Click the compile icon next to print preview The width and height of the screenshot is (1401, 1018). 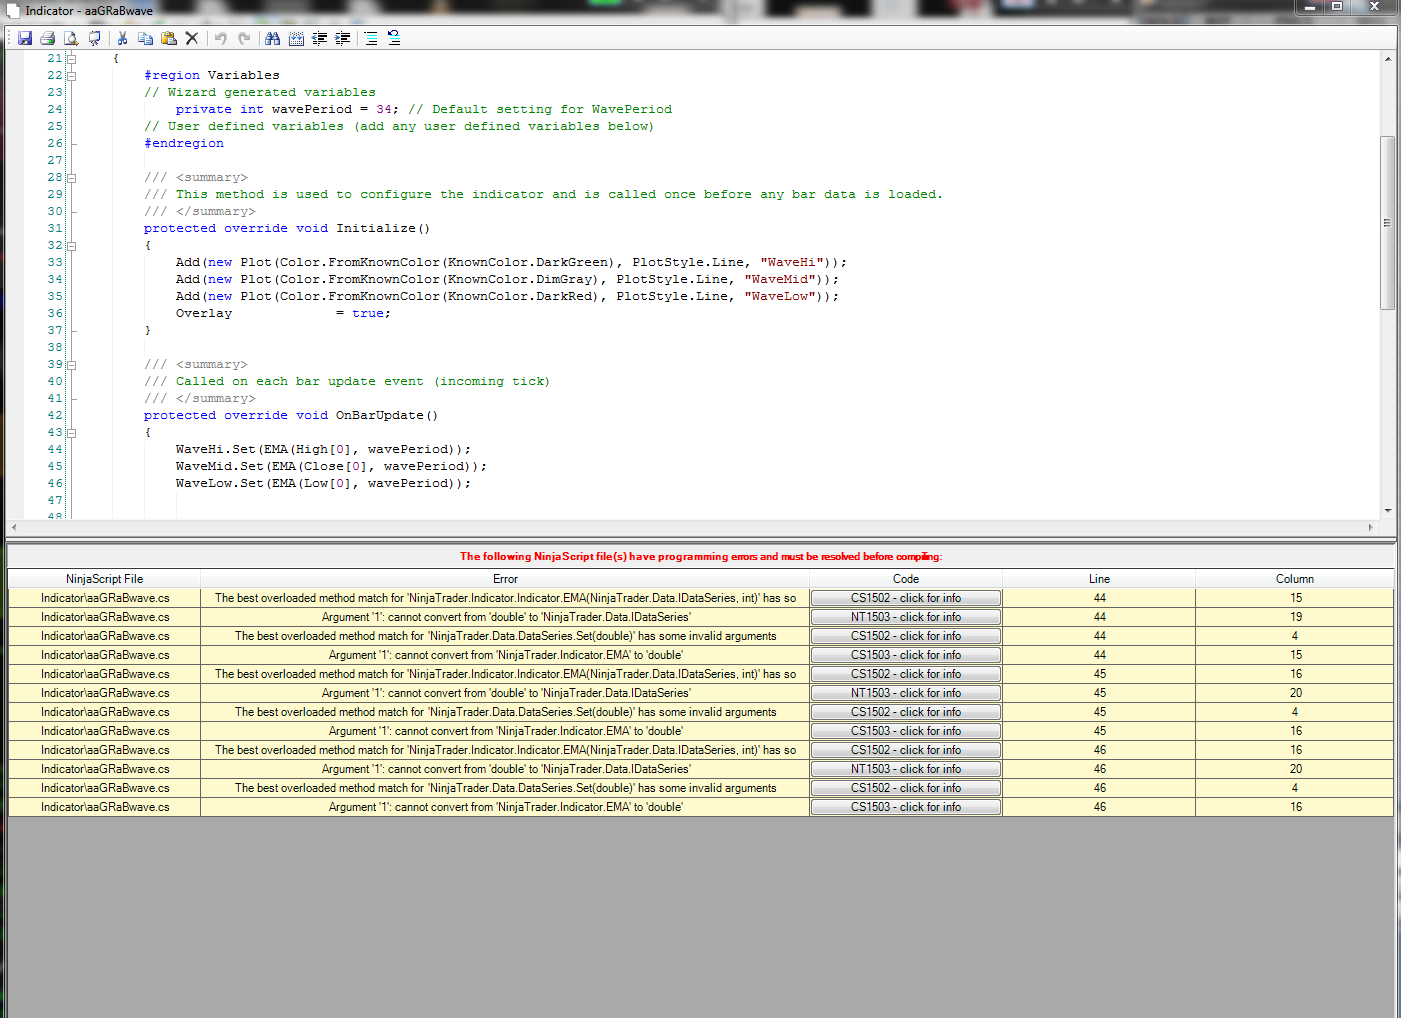pos(94,38)
